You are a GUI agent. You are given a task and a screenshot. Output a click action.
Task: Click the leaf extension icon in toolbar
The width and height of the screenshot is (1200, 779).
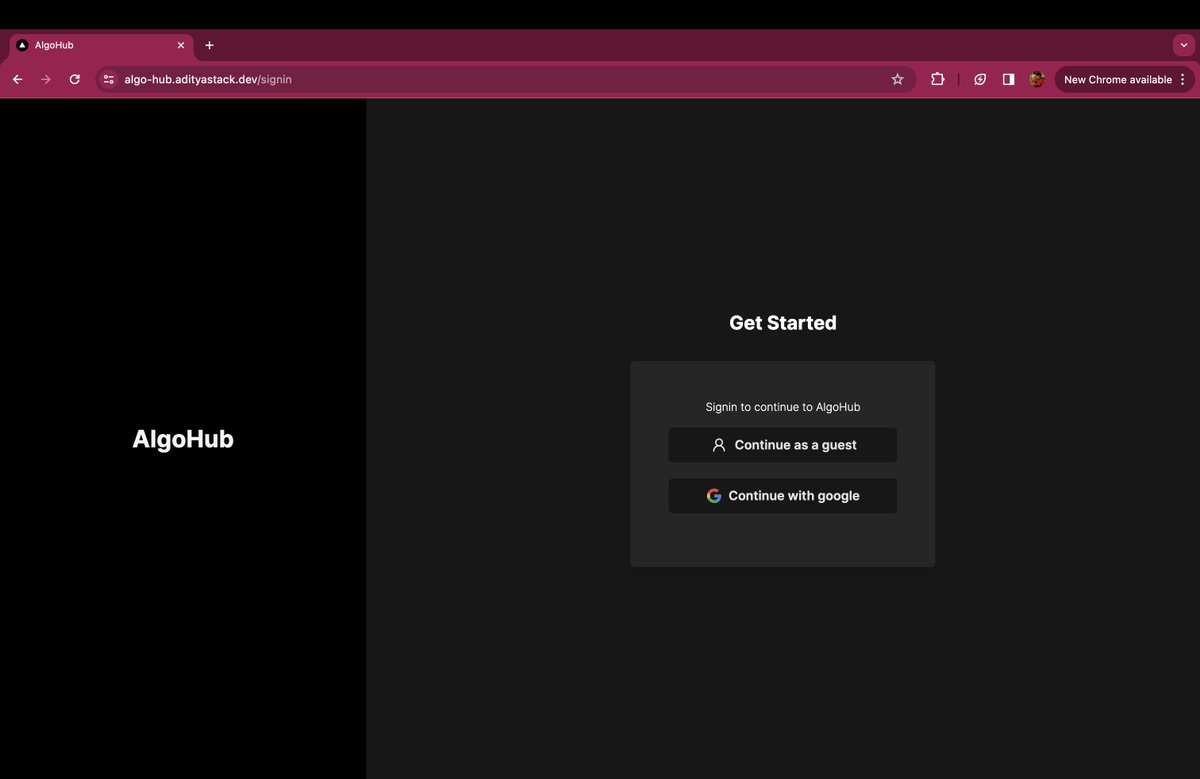(x=980, y=79)
